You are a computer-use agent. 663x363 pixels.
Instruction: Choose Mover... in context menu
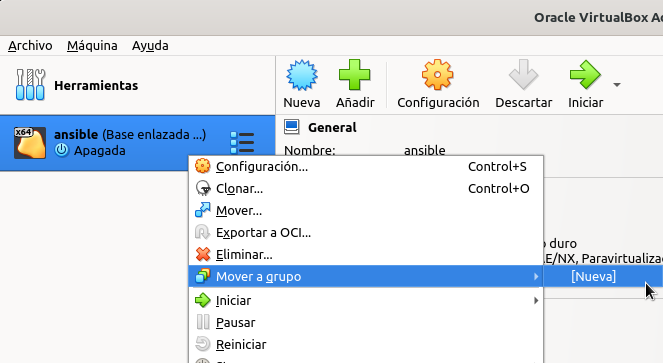pyautogui.click(x=366, y=211)
